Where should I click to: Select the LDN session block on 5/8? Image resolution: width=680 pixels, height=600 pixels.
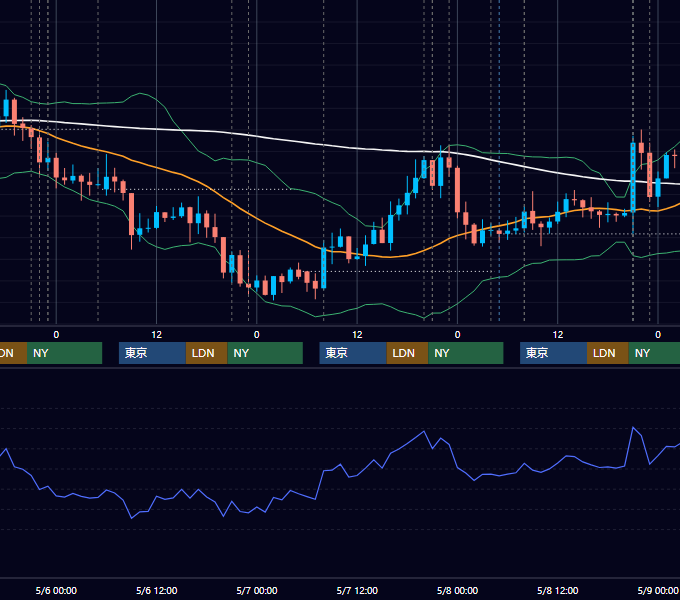[608, 353]
